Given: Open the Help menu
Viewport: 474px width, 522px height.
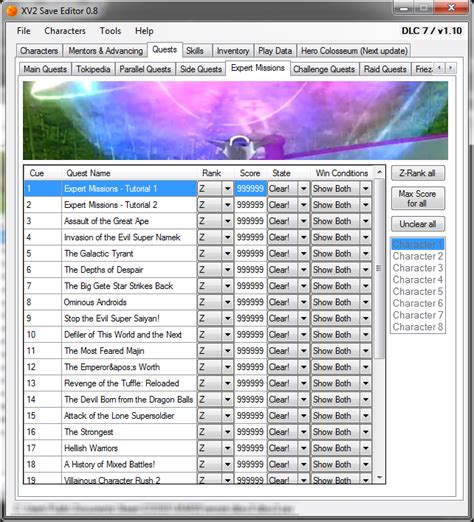Looking at the screenshot, I should (144, 31).
